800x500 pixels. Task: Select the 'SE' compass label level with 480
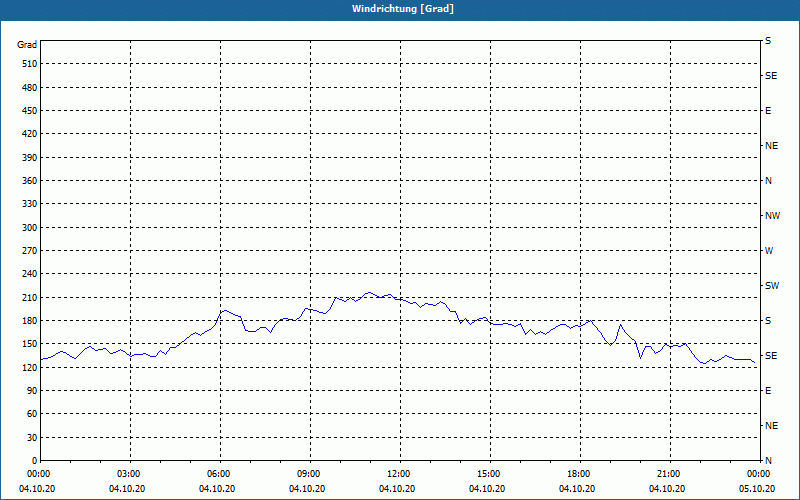[x=771, y=76]
